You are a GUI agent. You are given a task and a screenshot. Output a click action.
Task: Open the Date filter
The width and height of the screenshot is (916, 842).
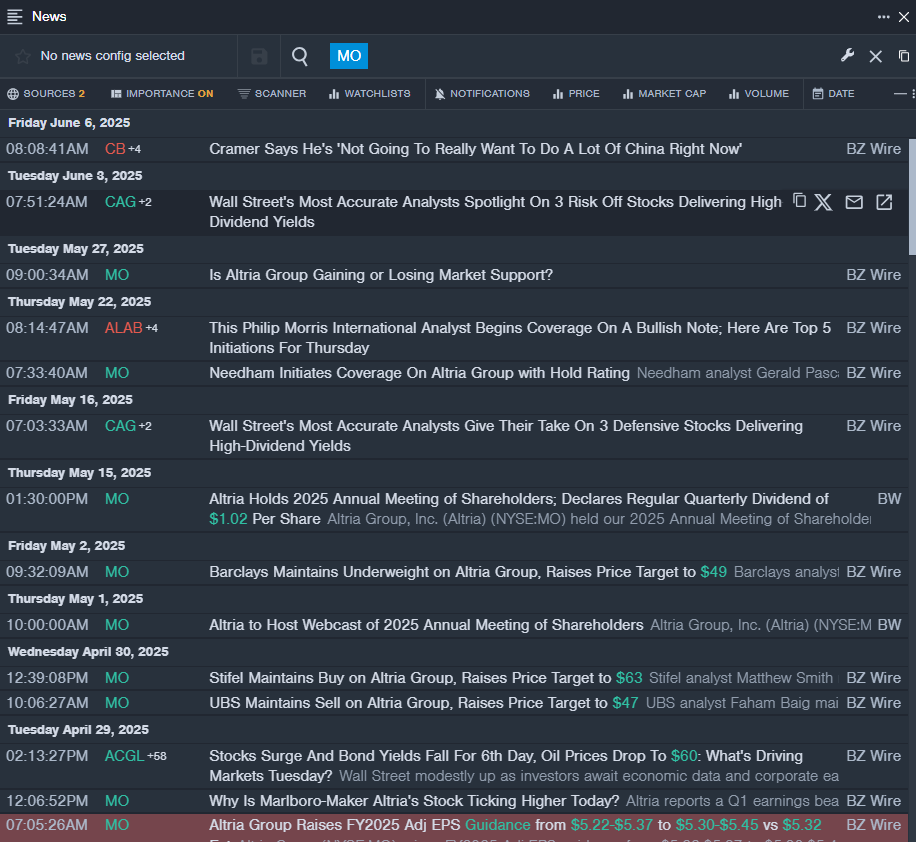pyautogui.click(x=833, y=93)
